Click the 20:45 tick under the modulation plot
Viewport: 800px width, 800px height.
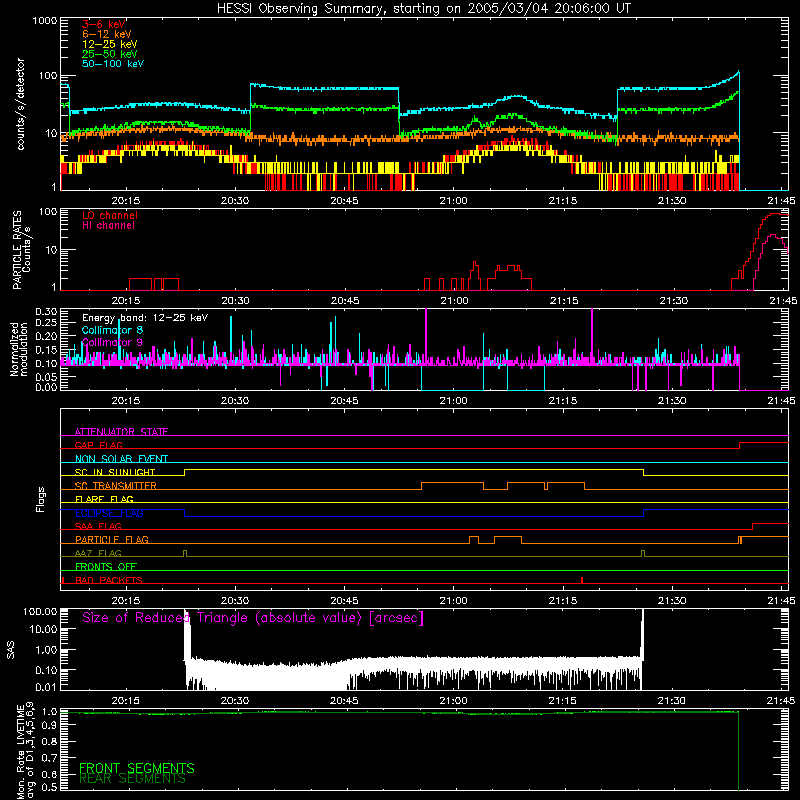(344, 401)
